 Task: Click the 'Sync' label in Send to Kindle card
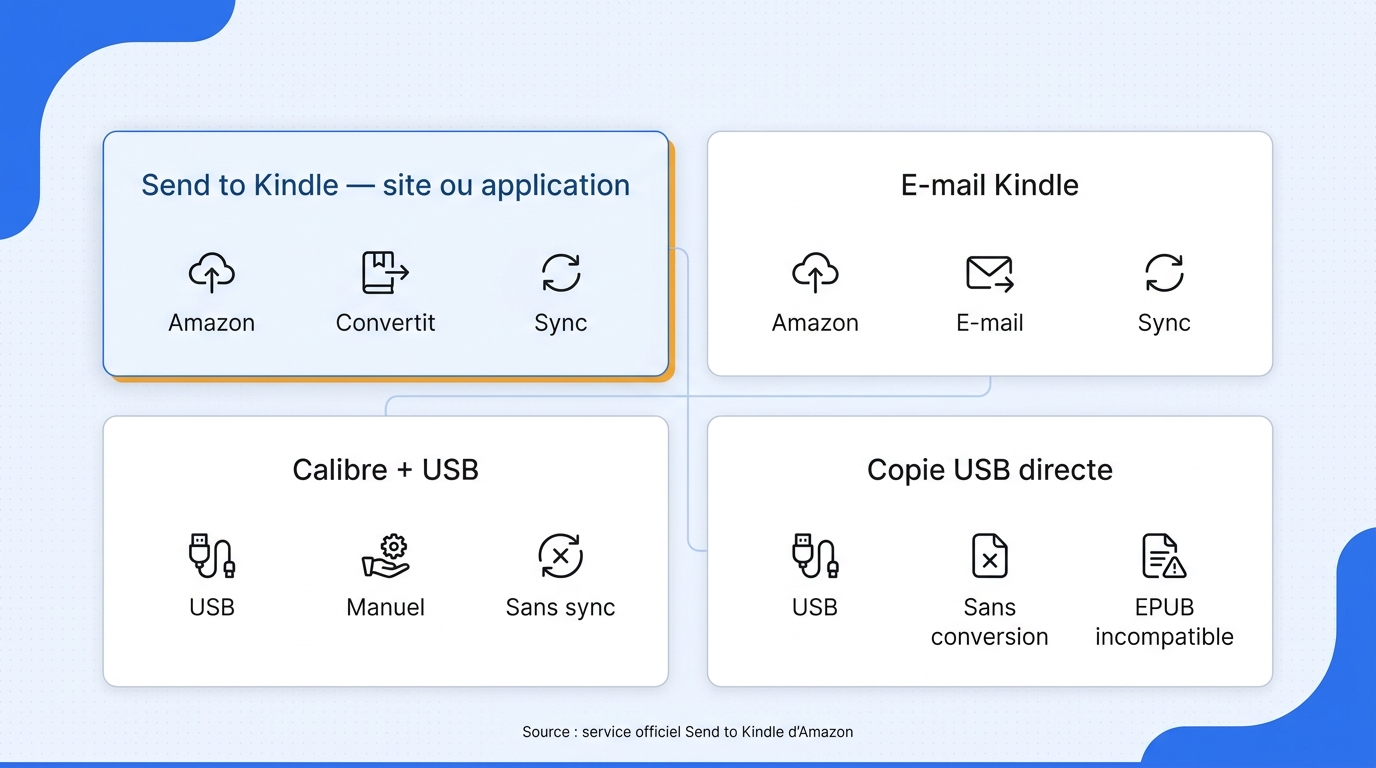[x=560, y=323]
